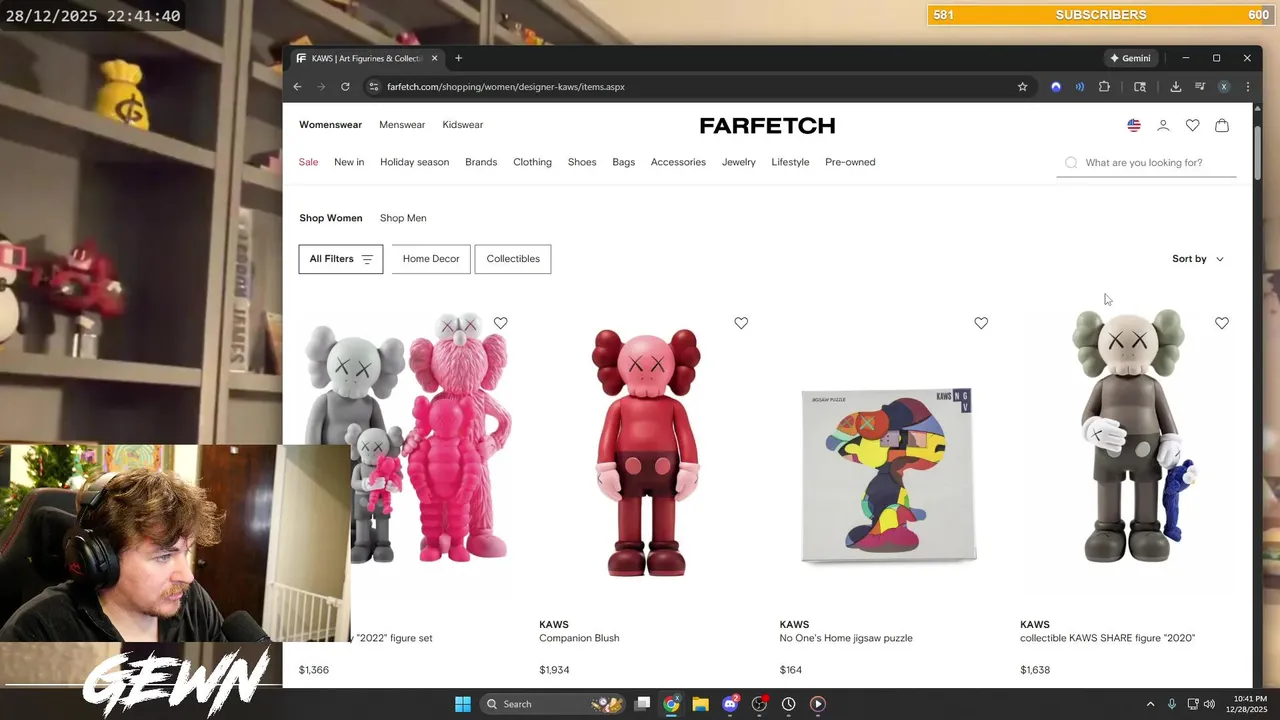Show hidden system tray icons
Screen dimensions: 1280x720
(x=1150, y=704)
